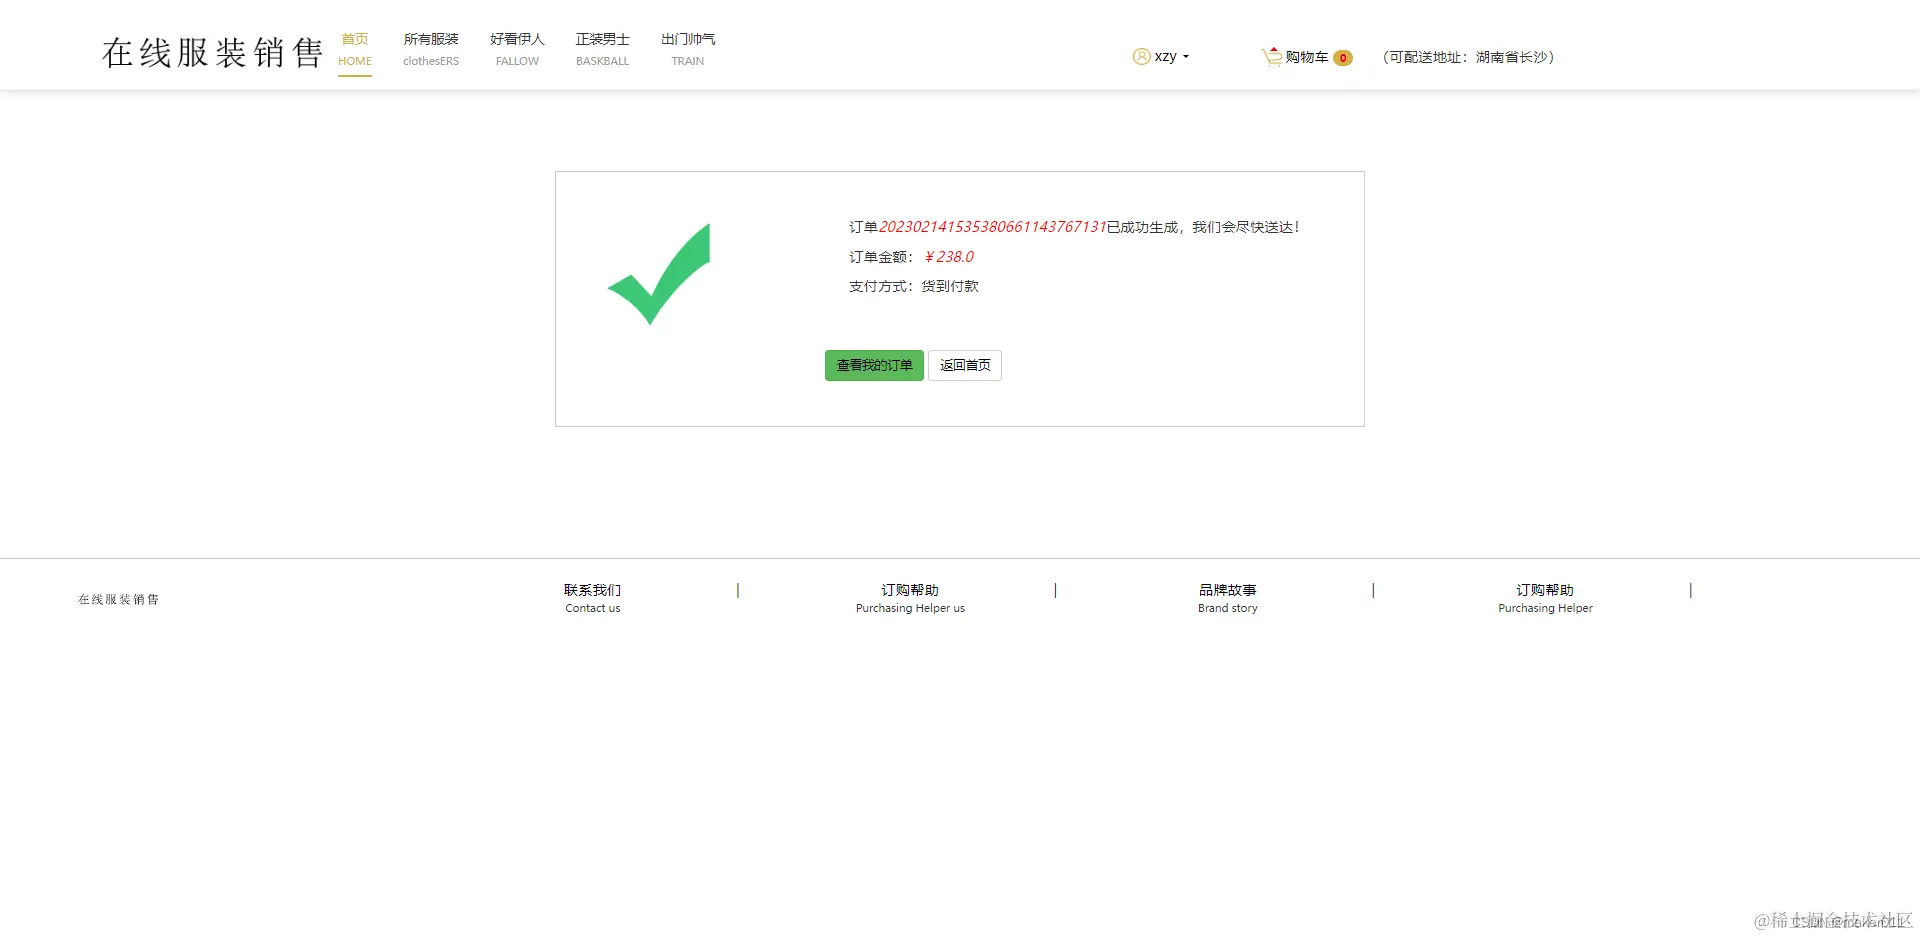
Task: Select the 正装男士 BASKBALL menu item
Action: 601,48
